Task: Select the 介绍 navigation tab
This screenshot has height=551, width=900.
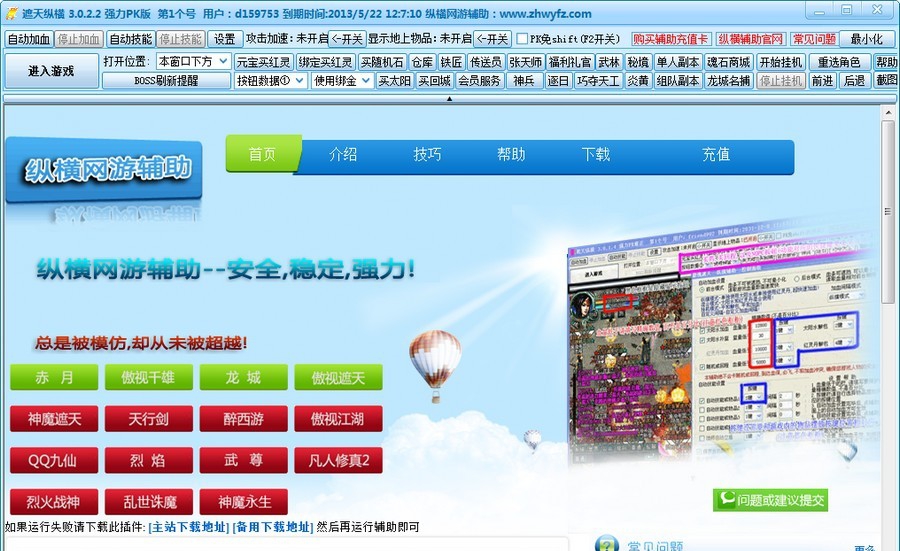Action: coord(343,154)
